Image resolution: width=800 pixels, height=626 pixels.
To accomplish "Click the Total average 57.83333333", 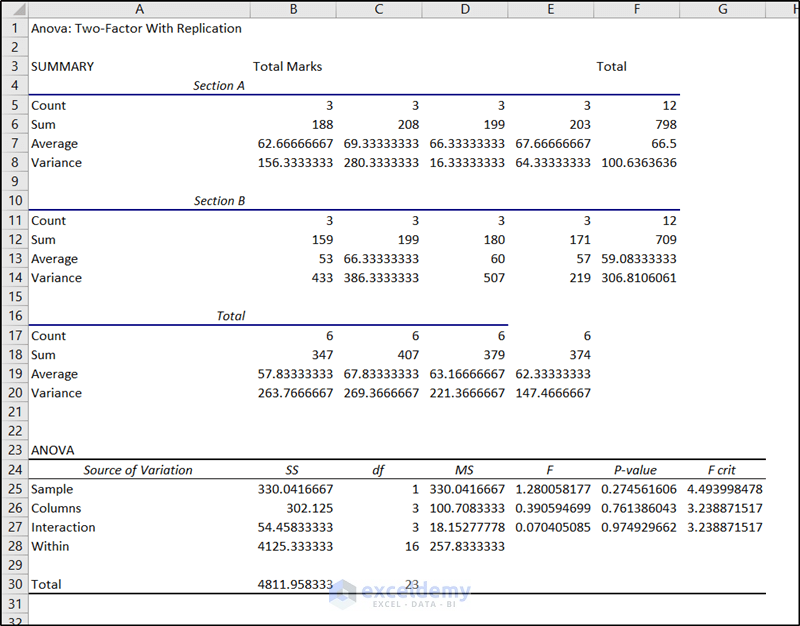I will click(x=295, y=374).
